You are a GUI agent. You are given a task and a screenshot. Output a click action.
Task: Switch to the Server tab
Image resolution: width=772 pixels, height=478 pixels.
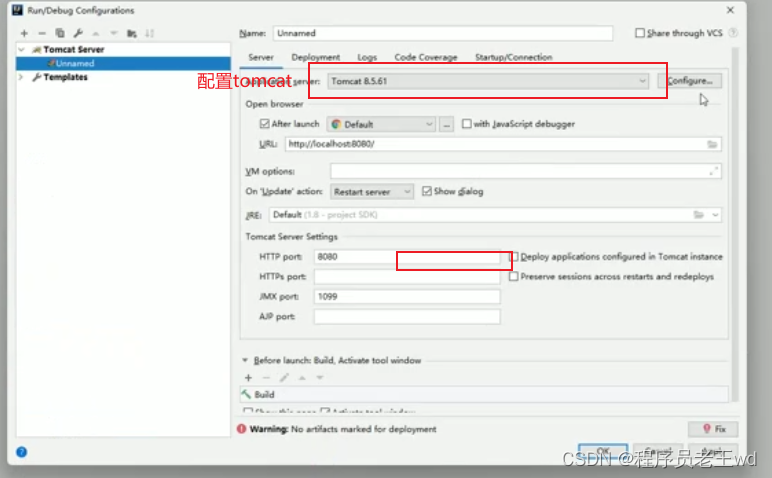pyautogui.click(x=261, y=57)
